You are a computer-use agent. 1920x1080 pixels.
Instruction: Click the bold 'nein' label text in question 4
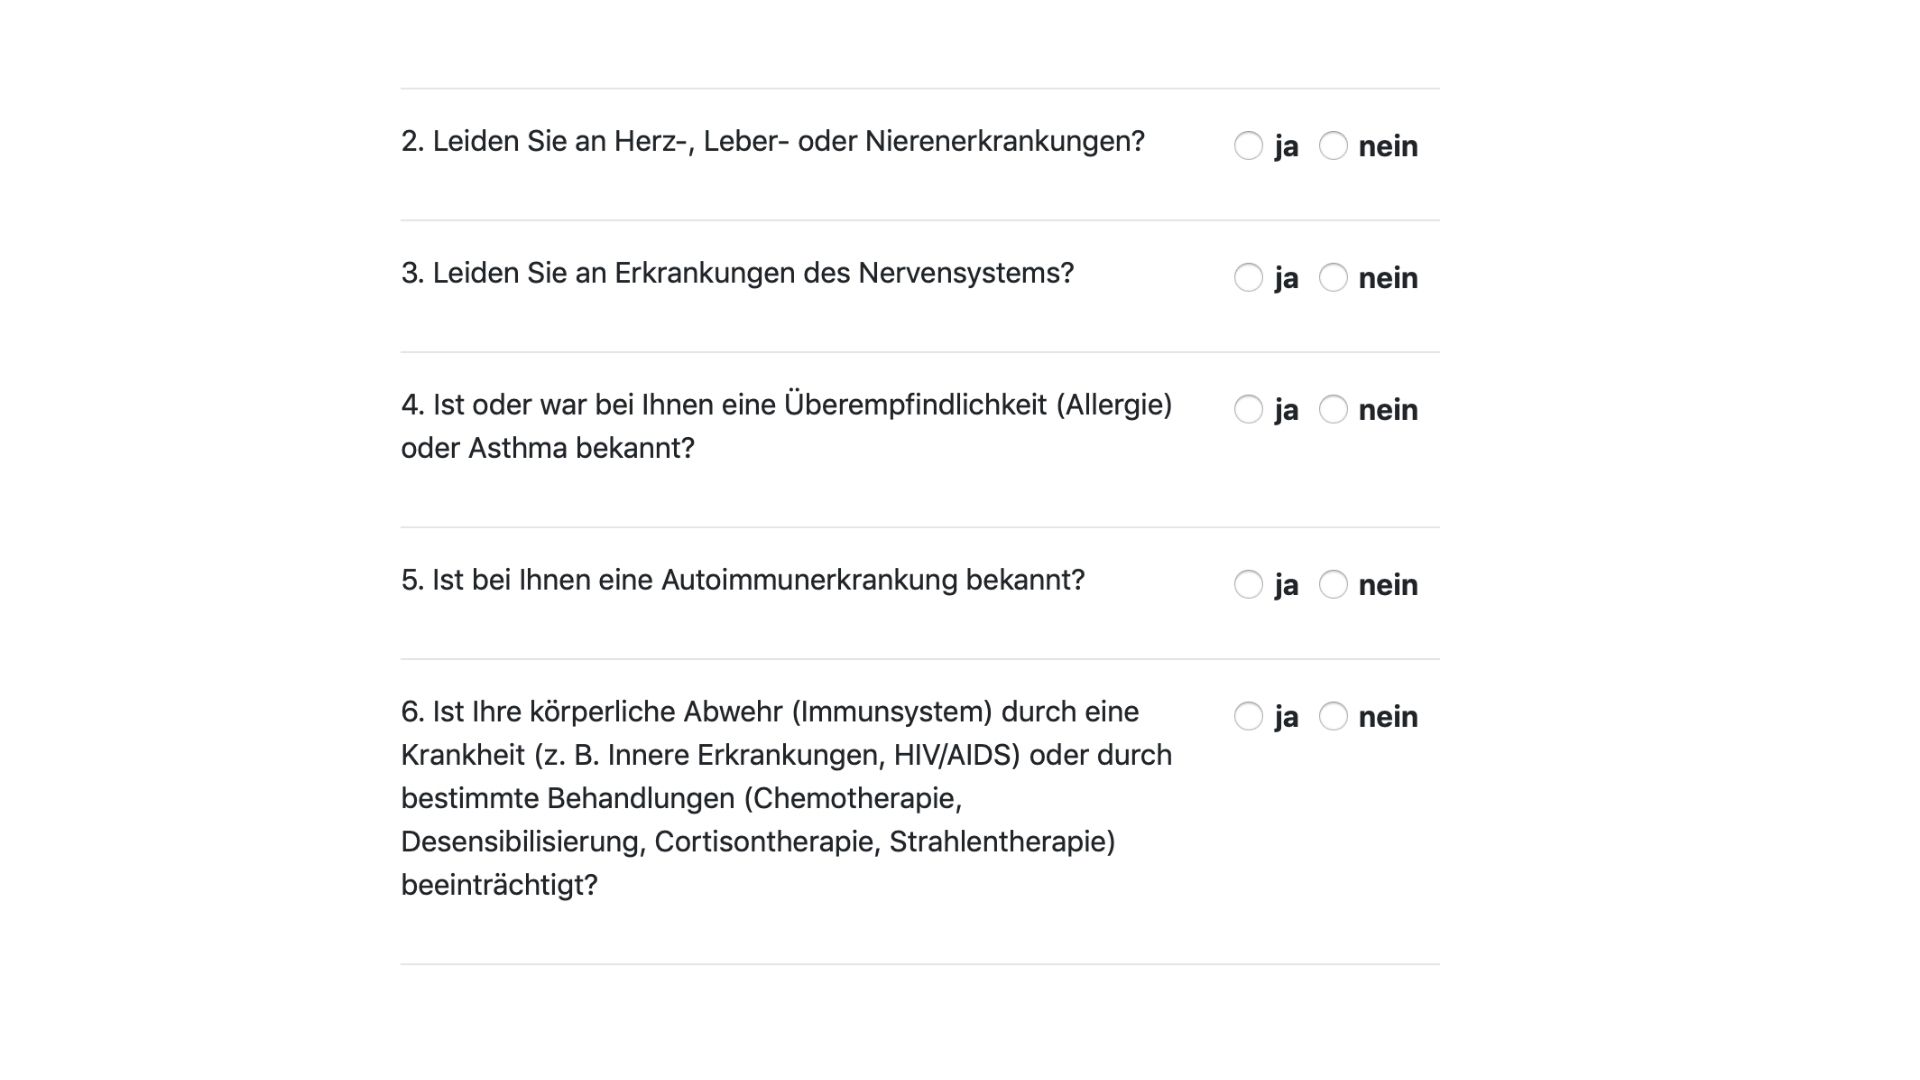tap(1388, 410)
